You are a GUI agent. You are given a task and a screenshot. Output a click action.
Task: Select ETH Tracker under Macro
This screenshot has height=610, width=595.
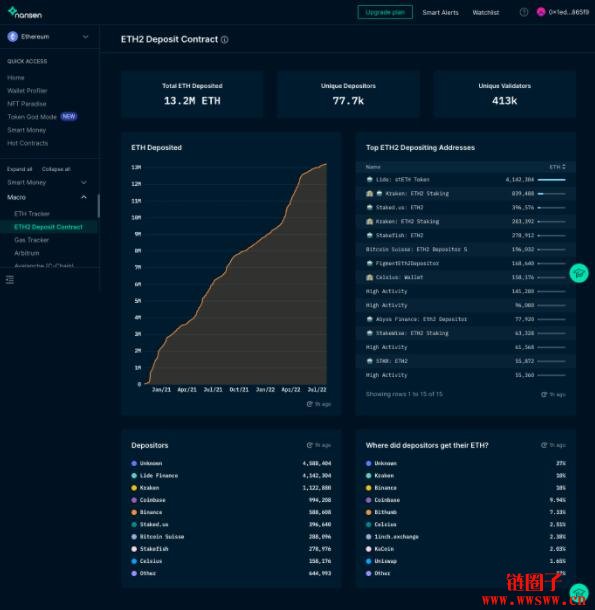point(32,214)
